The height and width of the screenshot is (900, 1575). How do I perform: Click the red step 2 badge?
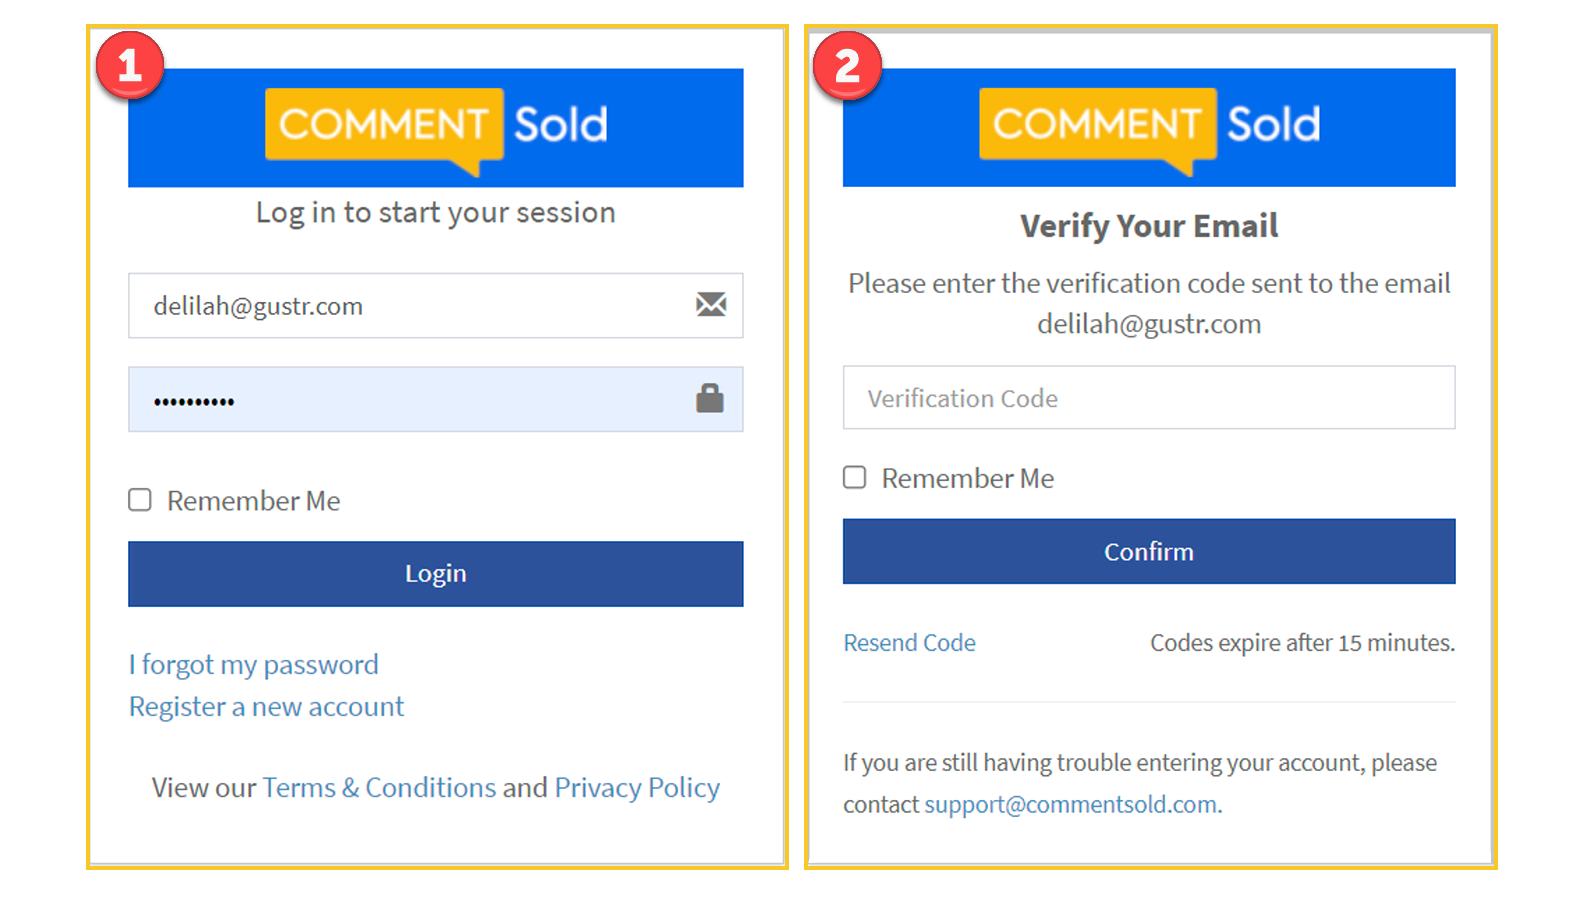coord(847,66)
